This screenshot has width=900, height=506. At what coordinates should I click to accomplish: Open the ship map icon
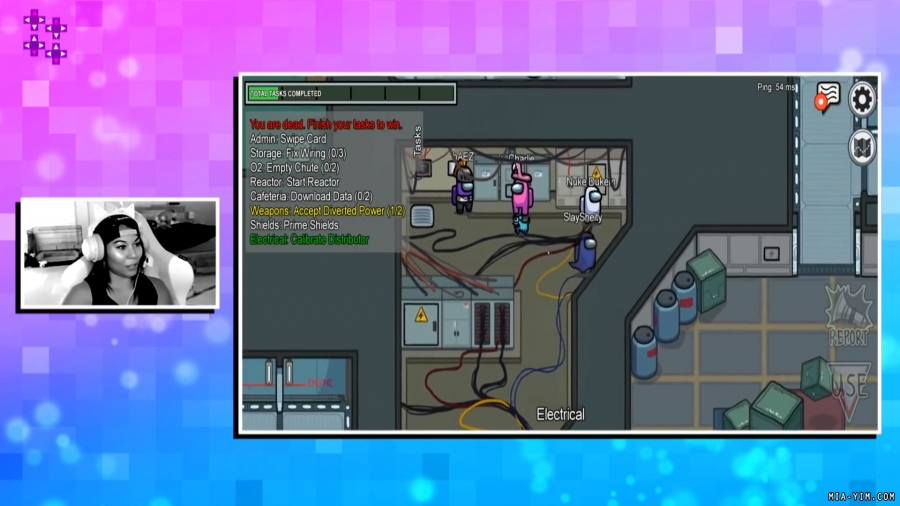point(862,147)
